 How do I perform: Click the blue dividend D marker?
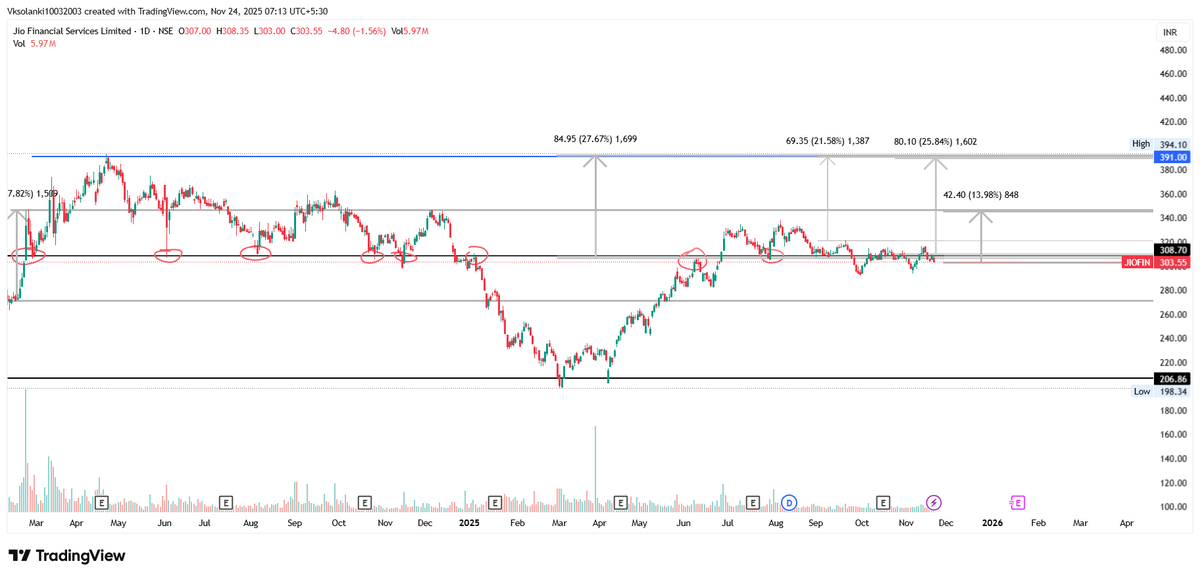point(789,502)
